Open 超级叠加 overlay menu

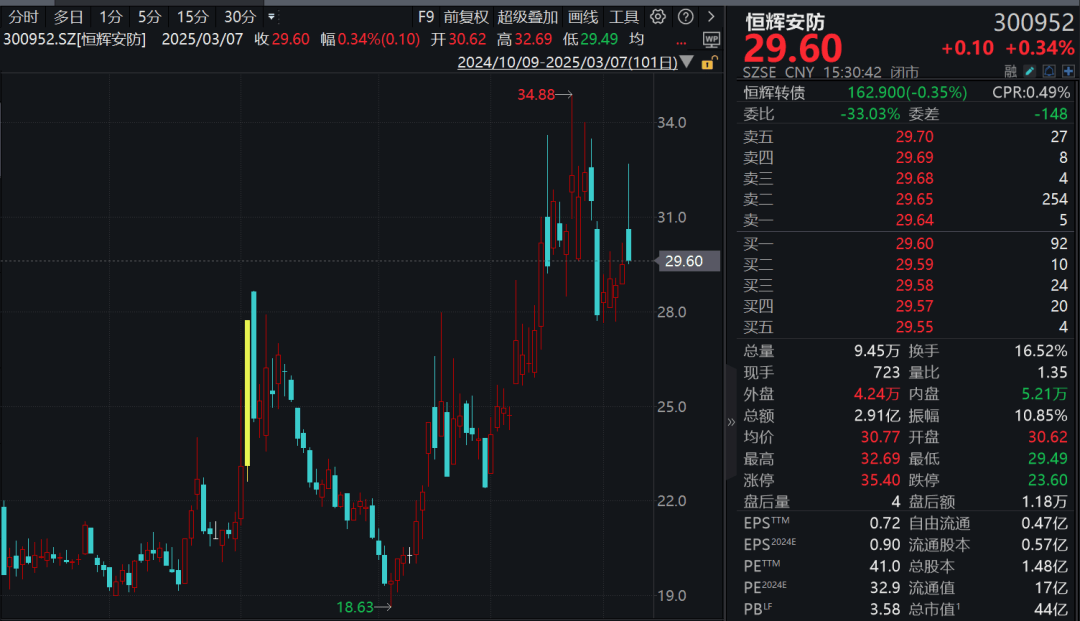pyautogui.click(x=528, y=17)
